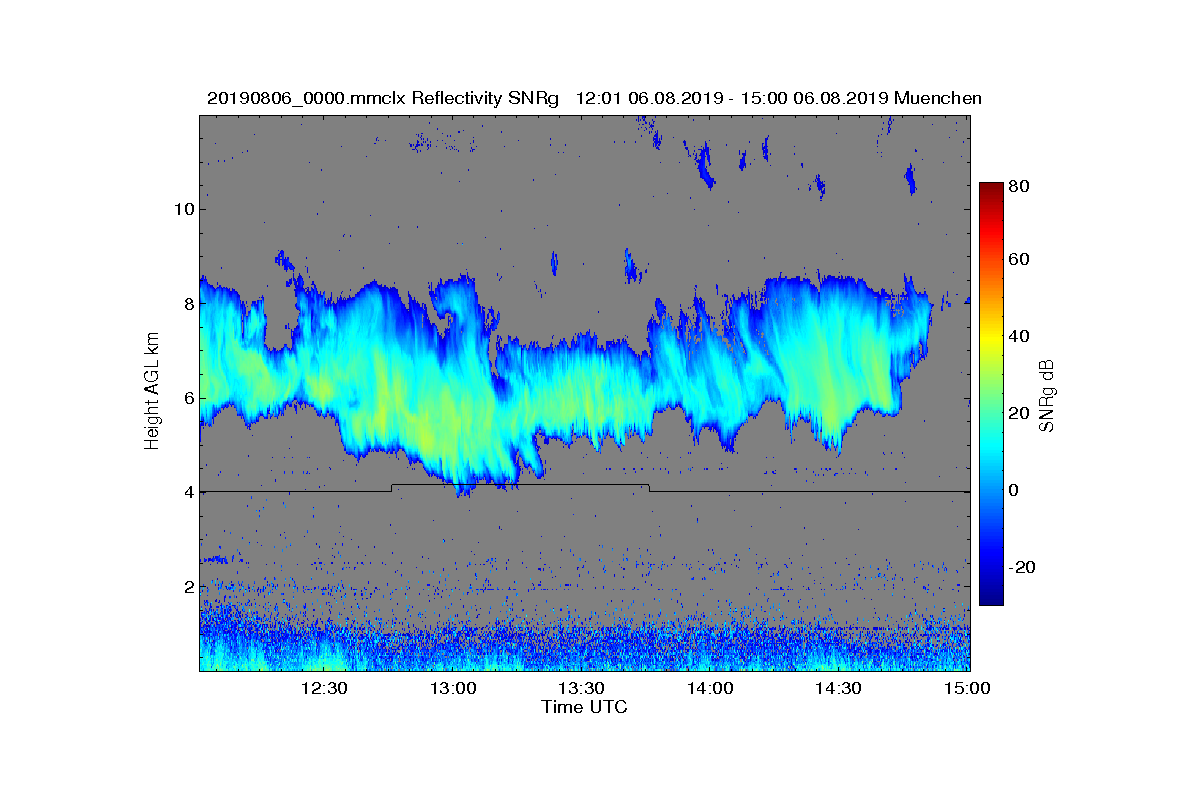Click the colorbar value 40
The width and height of the screenshot is (1200, 800).
(1020, 337)
